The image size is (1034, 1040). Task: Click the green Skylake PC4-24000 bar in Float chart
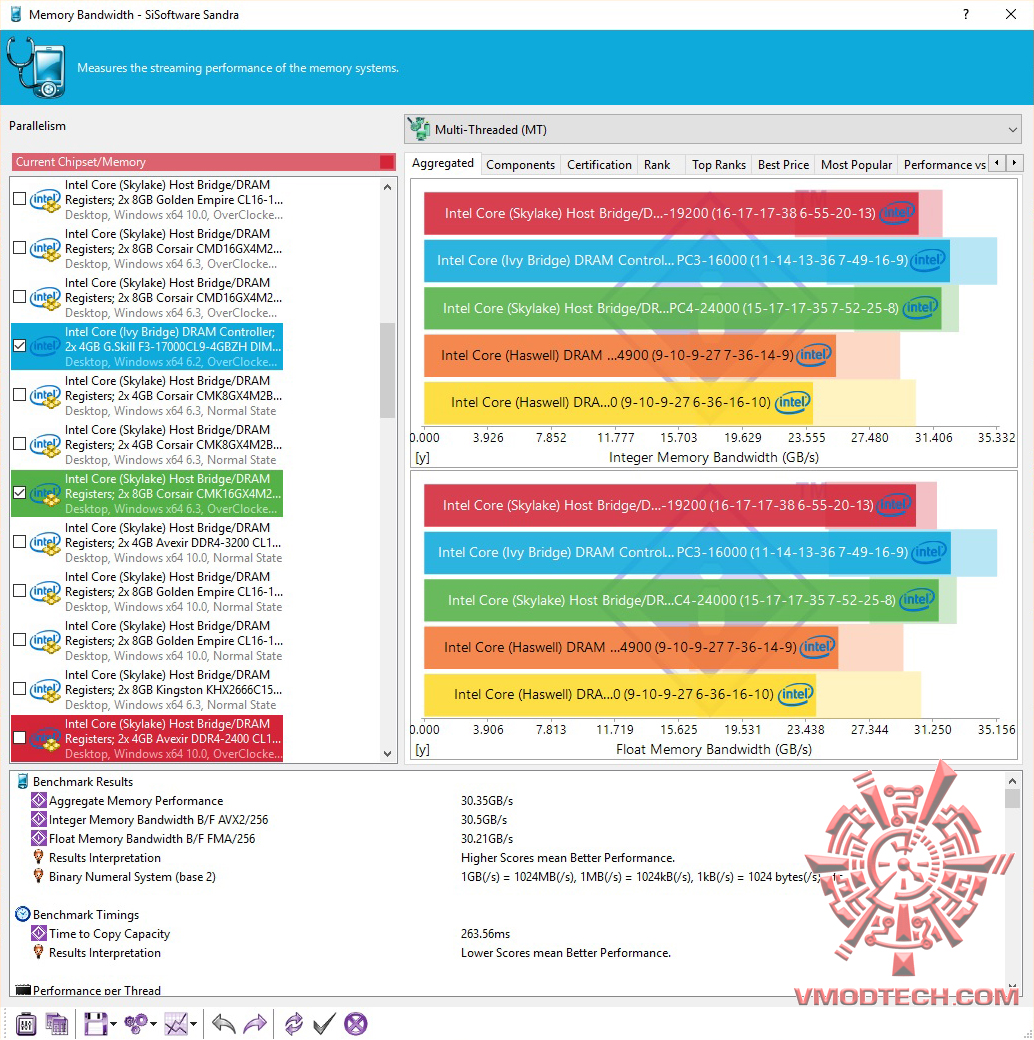coord(681,600)
